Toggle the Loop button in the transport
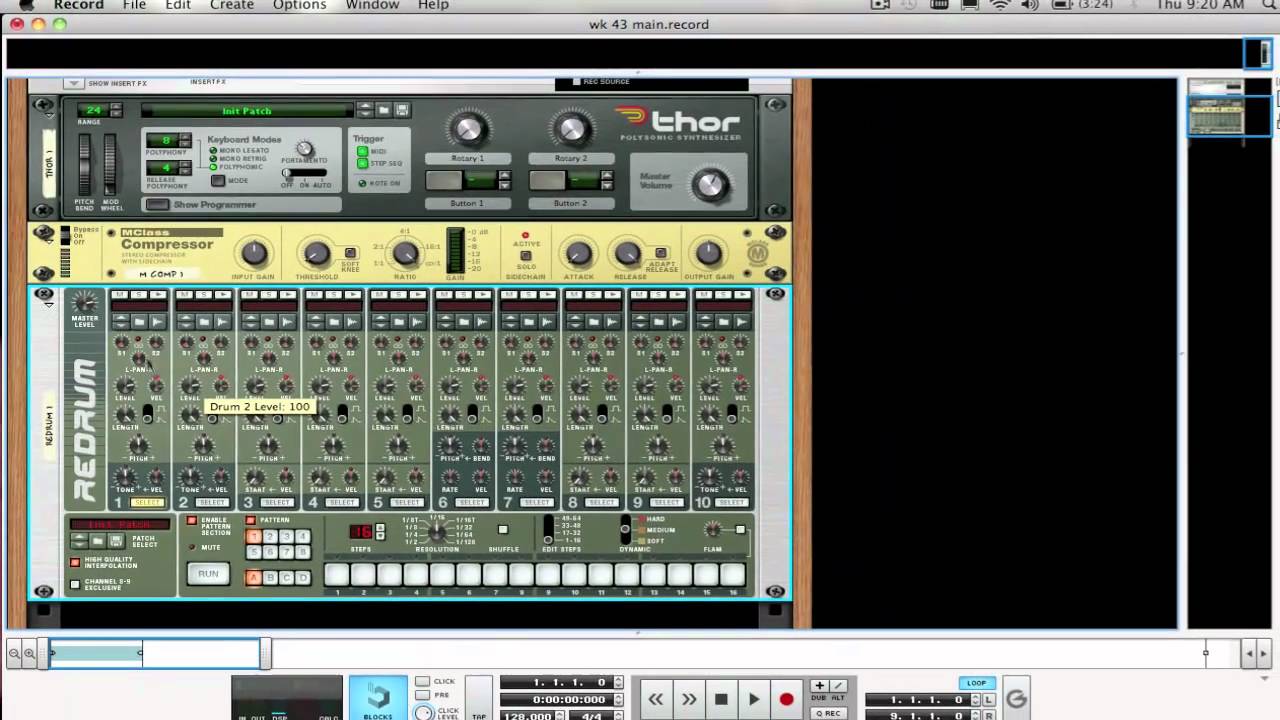This screenshot has width=1280, height=720. tap(977, 683)
